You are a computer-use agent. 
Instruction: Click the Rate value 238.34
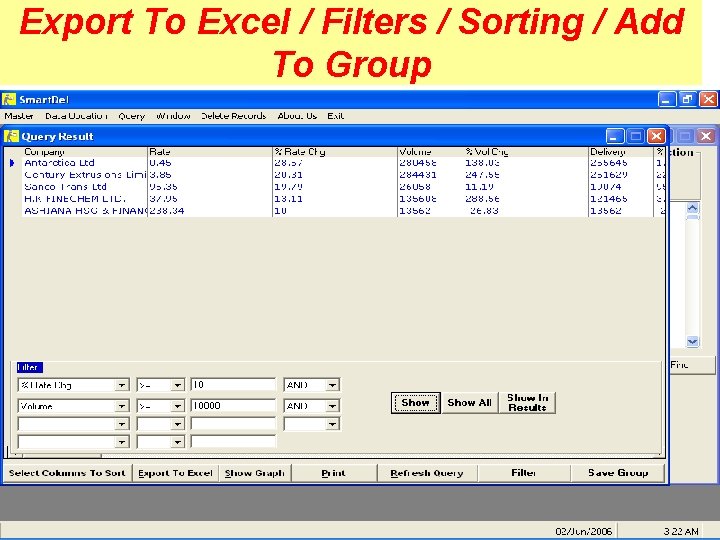(167, 211)
